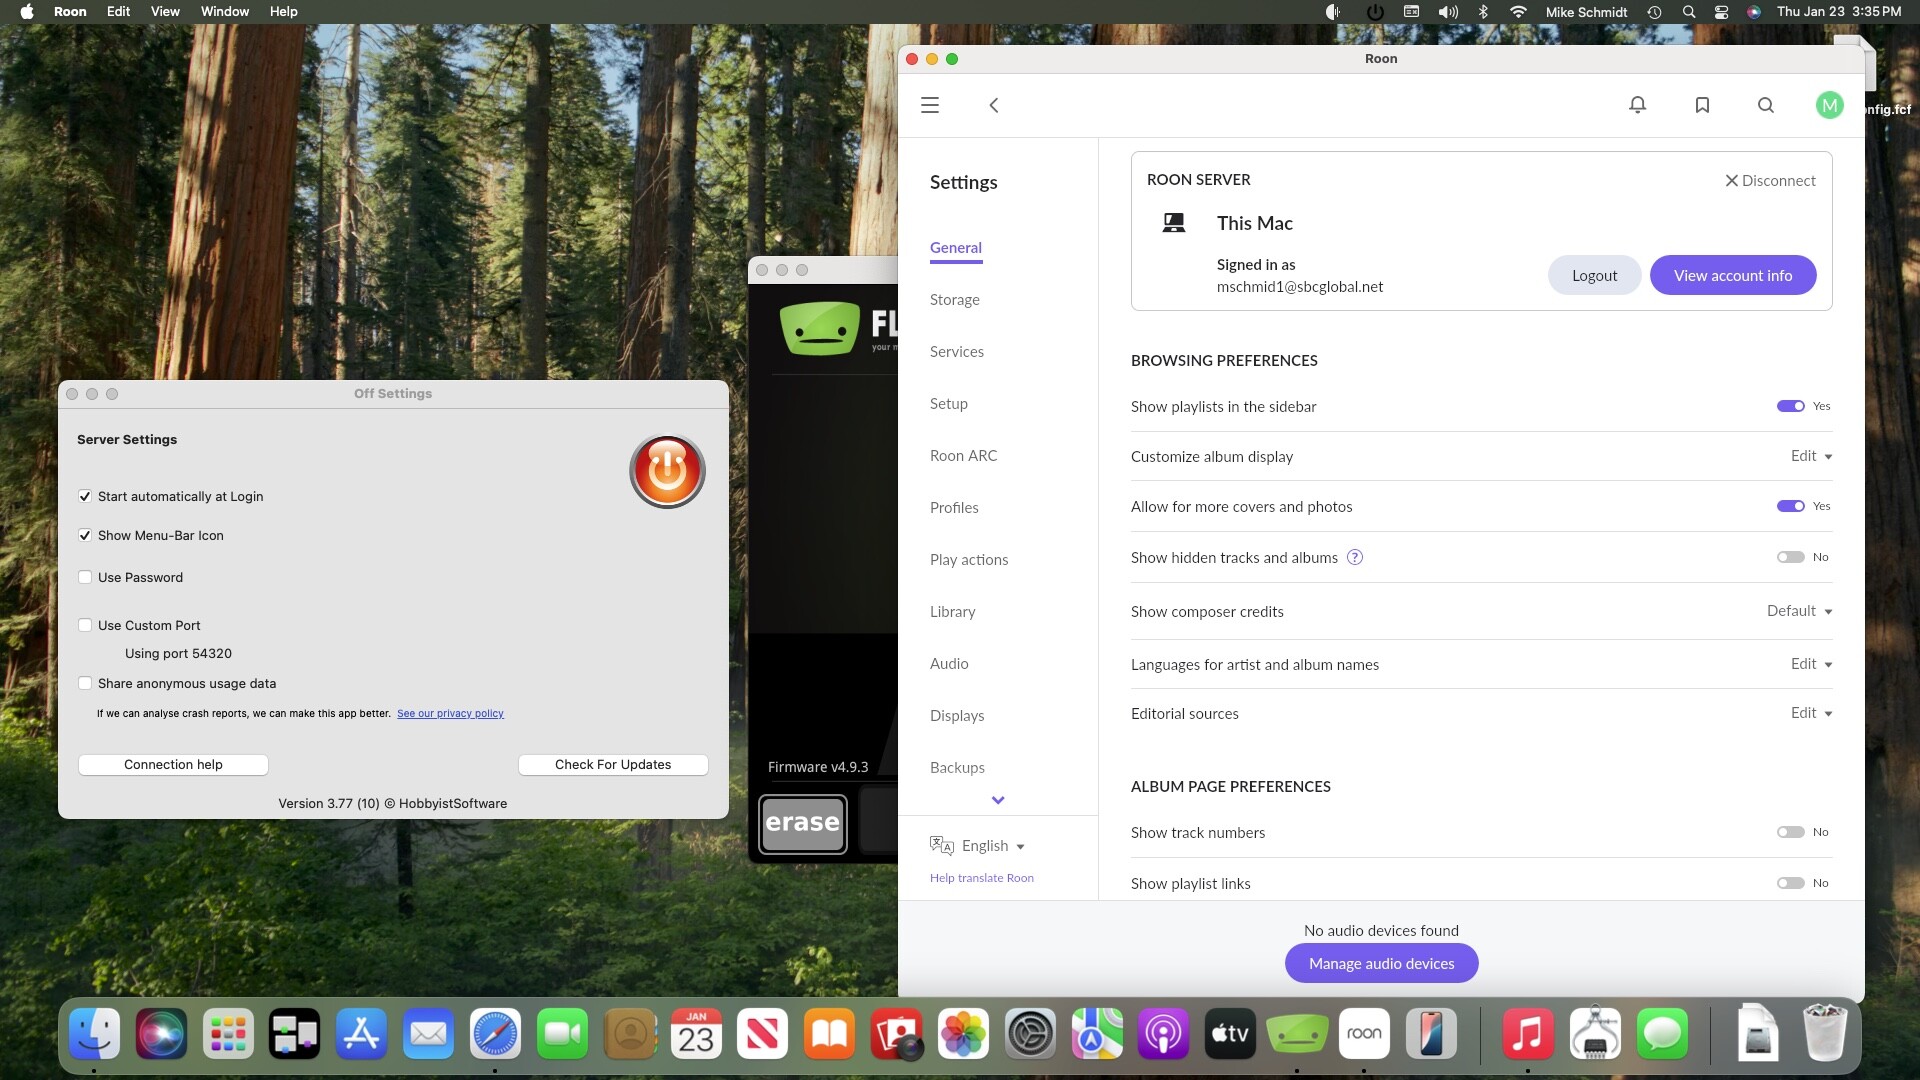The width and height of the screenshot is (1920, 1080).
Task: Uncheck Start automatically at Login
Action: click(x=85, y=496)
